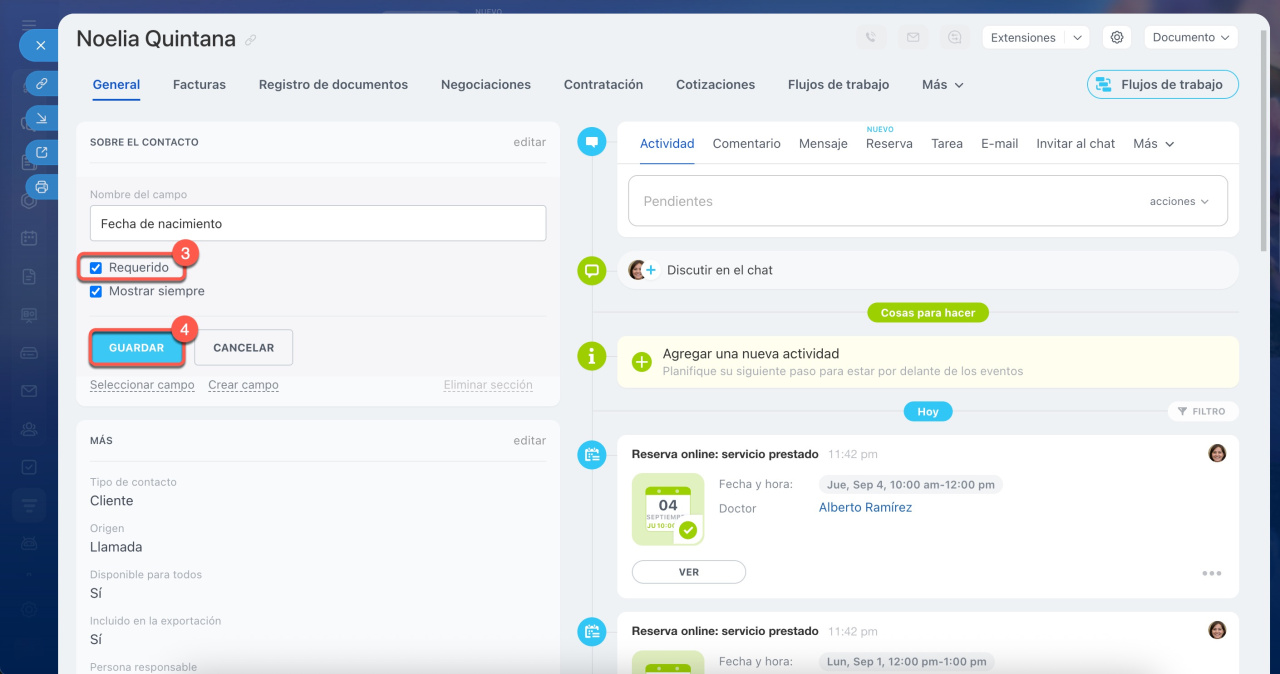Toggle the Mostrar siempre checkbox

coord(96,292)
